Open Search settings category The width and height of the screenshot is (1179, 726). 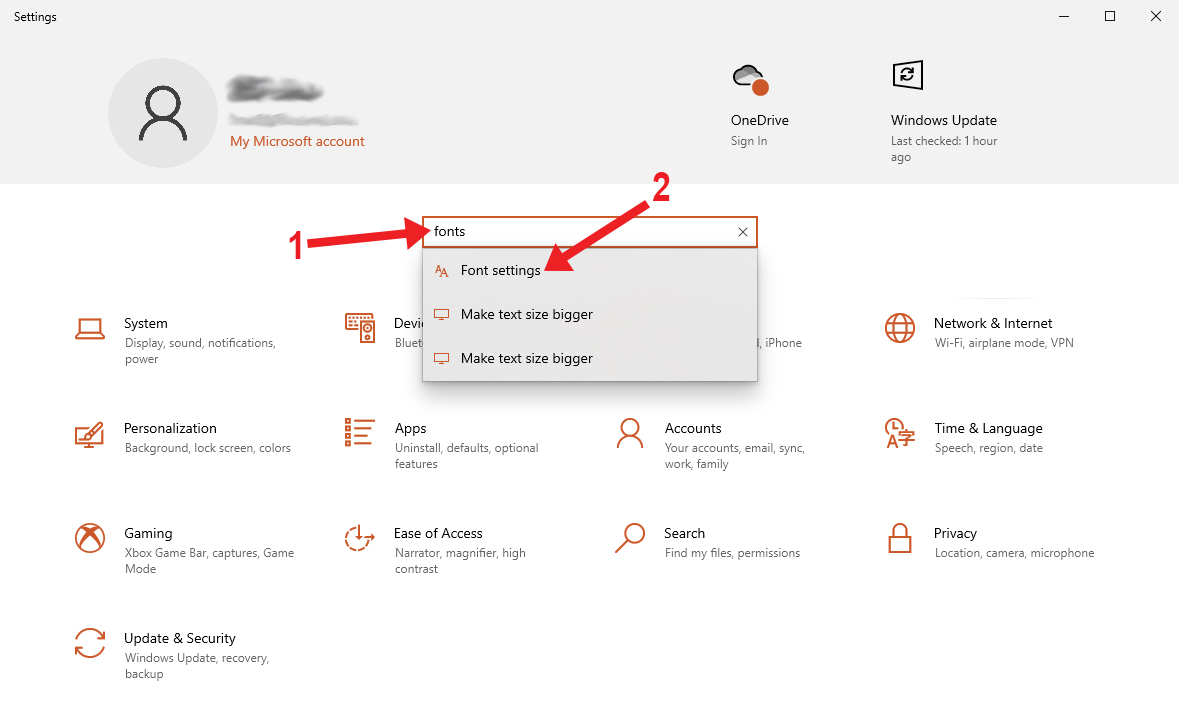click(x=684, y=534)
